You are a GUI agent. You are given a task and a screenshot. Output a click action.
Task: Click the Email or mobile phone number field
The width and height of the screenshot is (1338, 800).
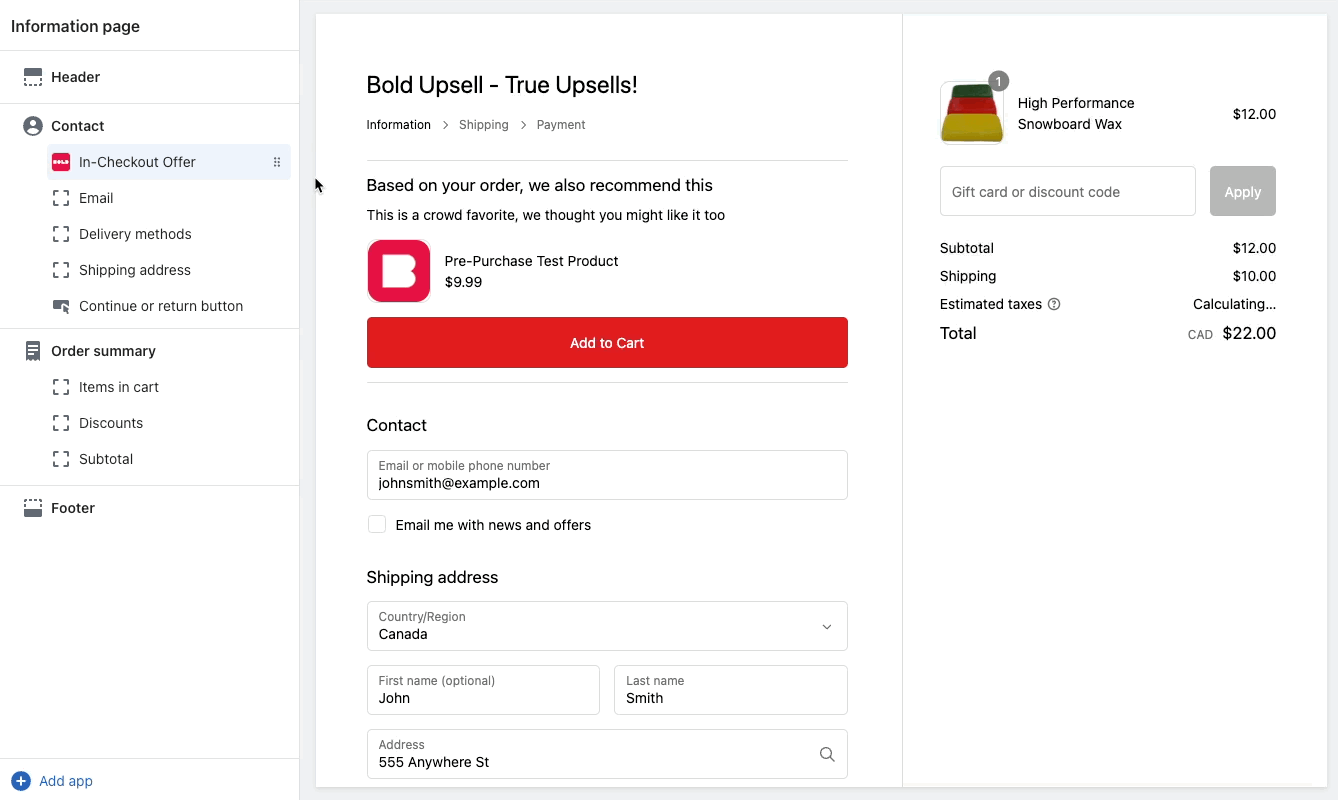coord(607,475)
